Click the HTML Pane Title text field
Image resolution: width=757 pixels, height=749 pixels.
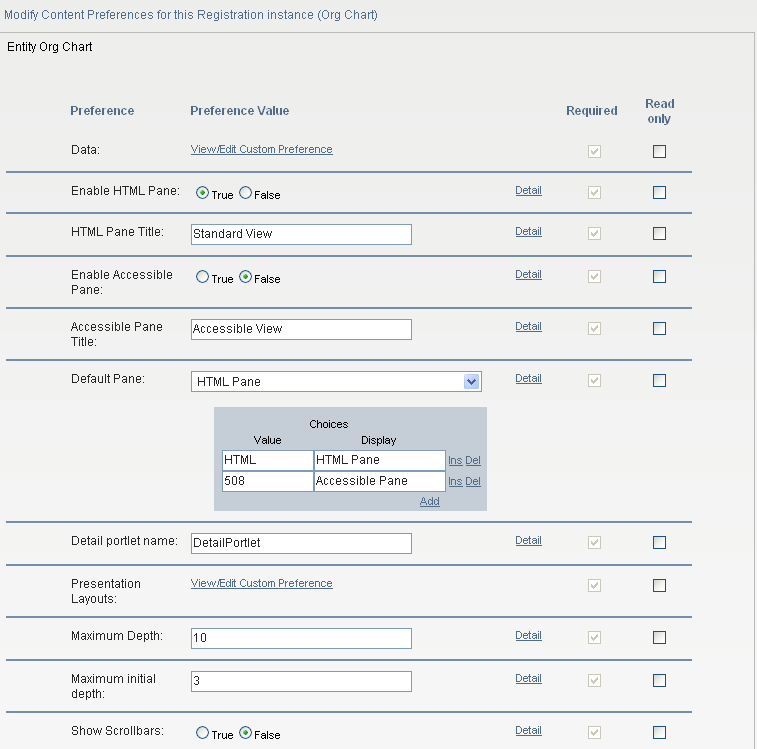tap(301, 234)
